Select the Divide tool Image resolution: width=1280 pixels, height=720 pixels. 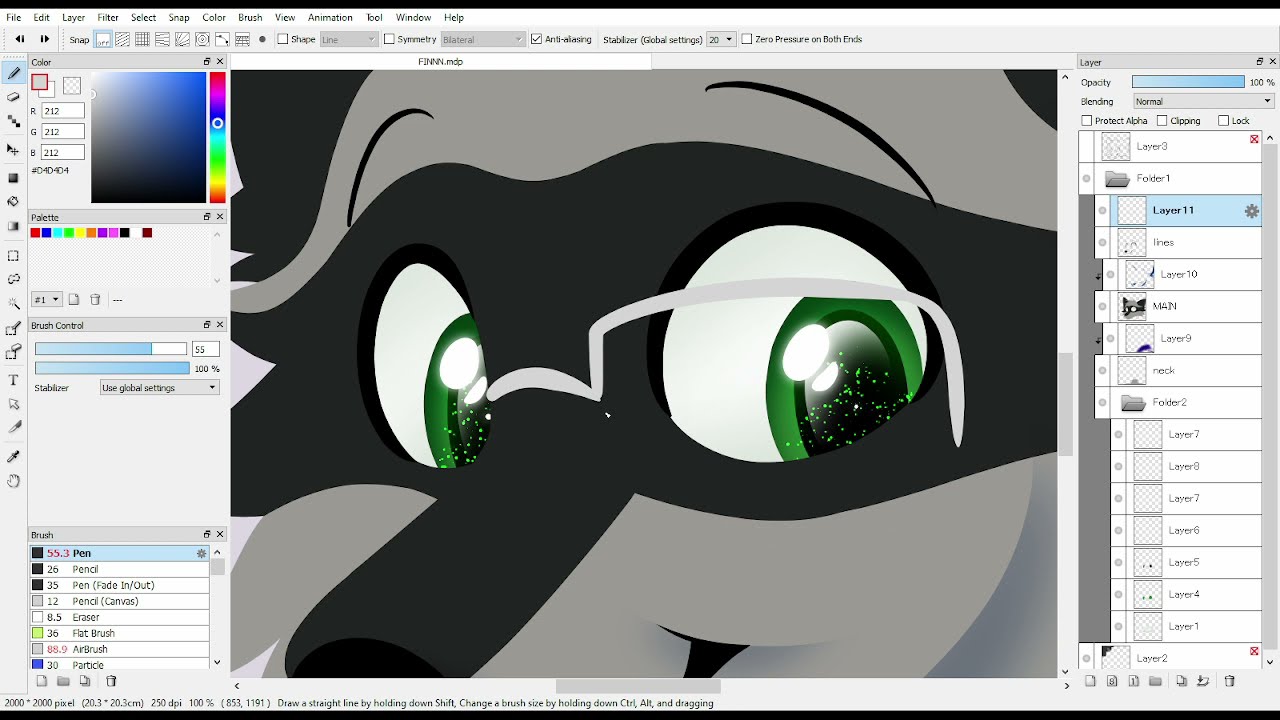pyautogui.click(x=14, y=428)
